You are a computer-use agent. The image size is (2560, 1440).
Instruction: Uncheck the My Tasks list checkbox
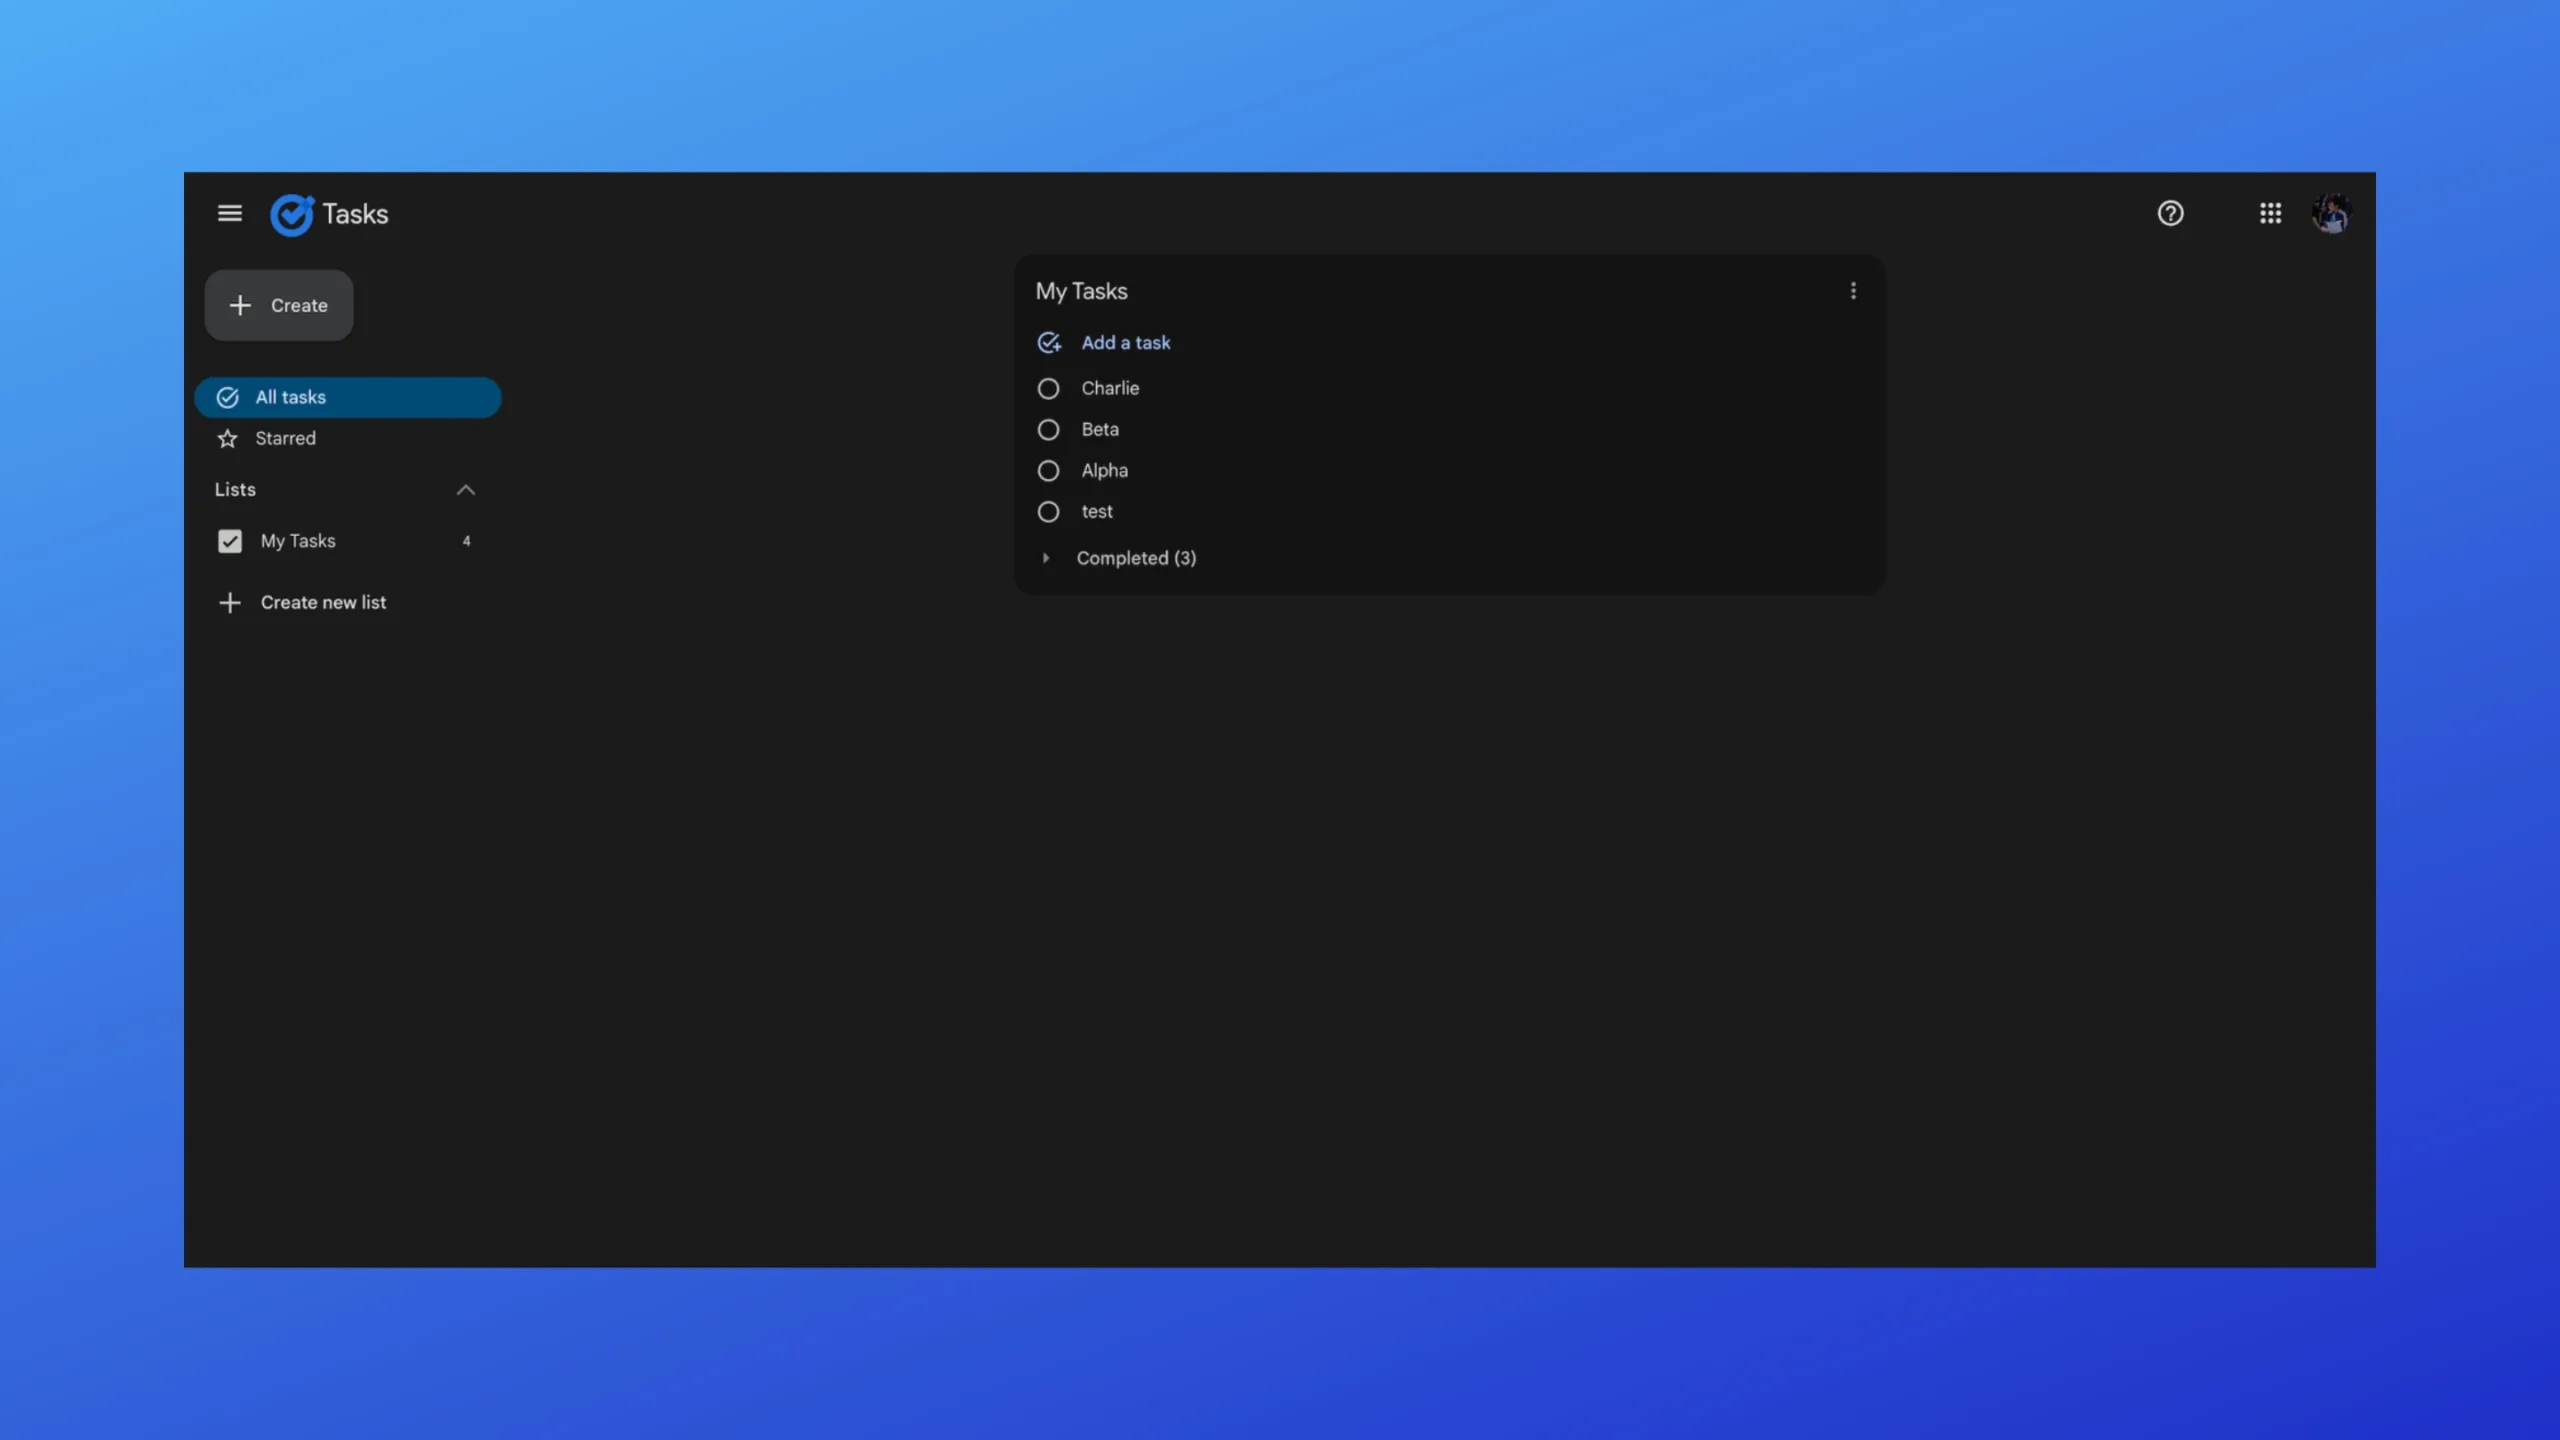coord(230,541)
